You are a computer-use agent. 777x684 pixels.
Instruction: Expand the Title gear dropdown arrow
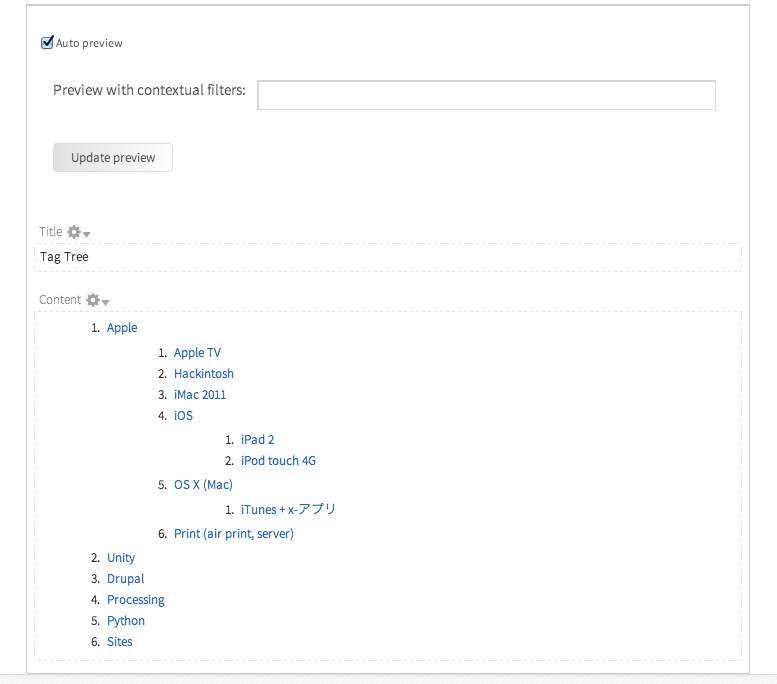(x=87, y=234)
